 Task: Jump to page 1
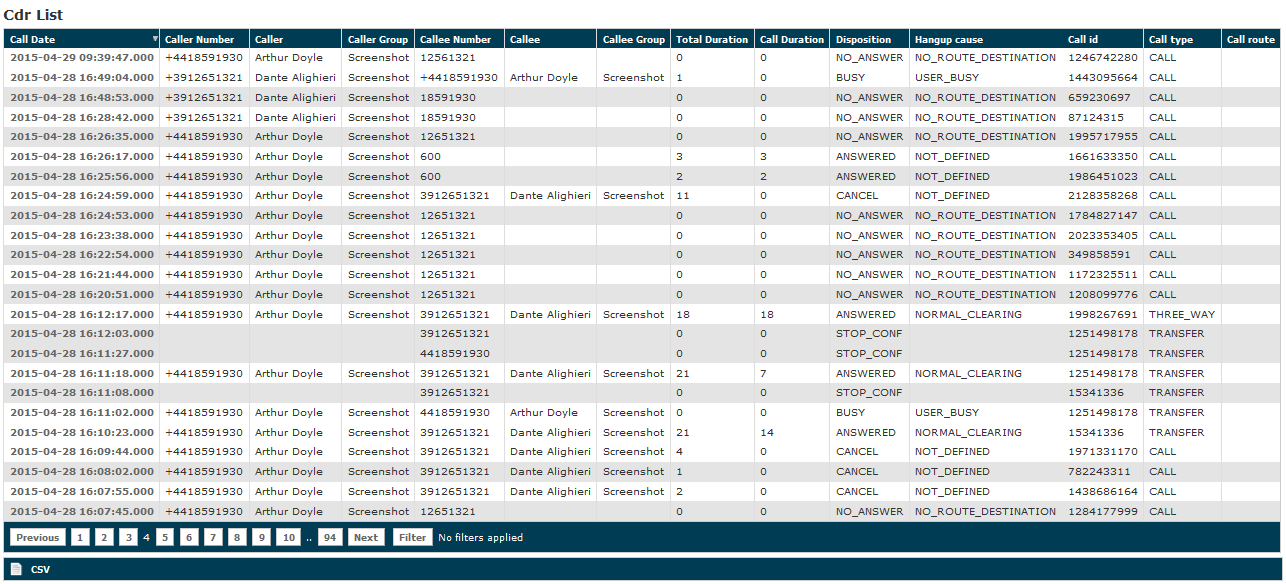[x=80, y=537]
